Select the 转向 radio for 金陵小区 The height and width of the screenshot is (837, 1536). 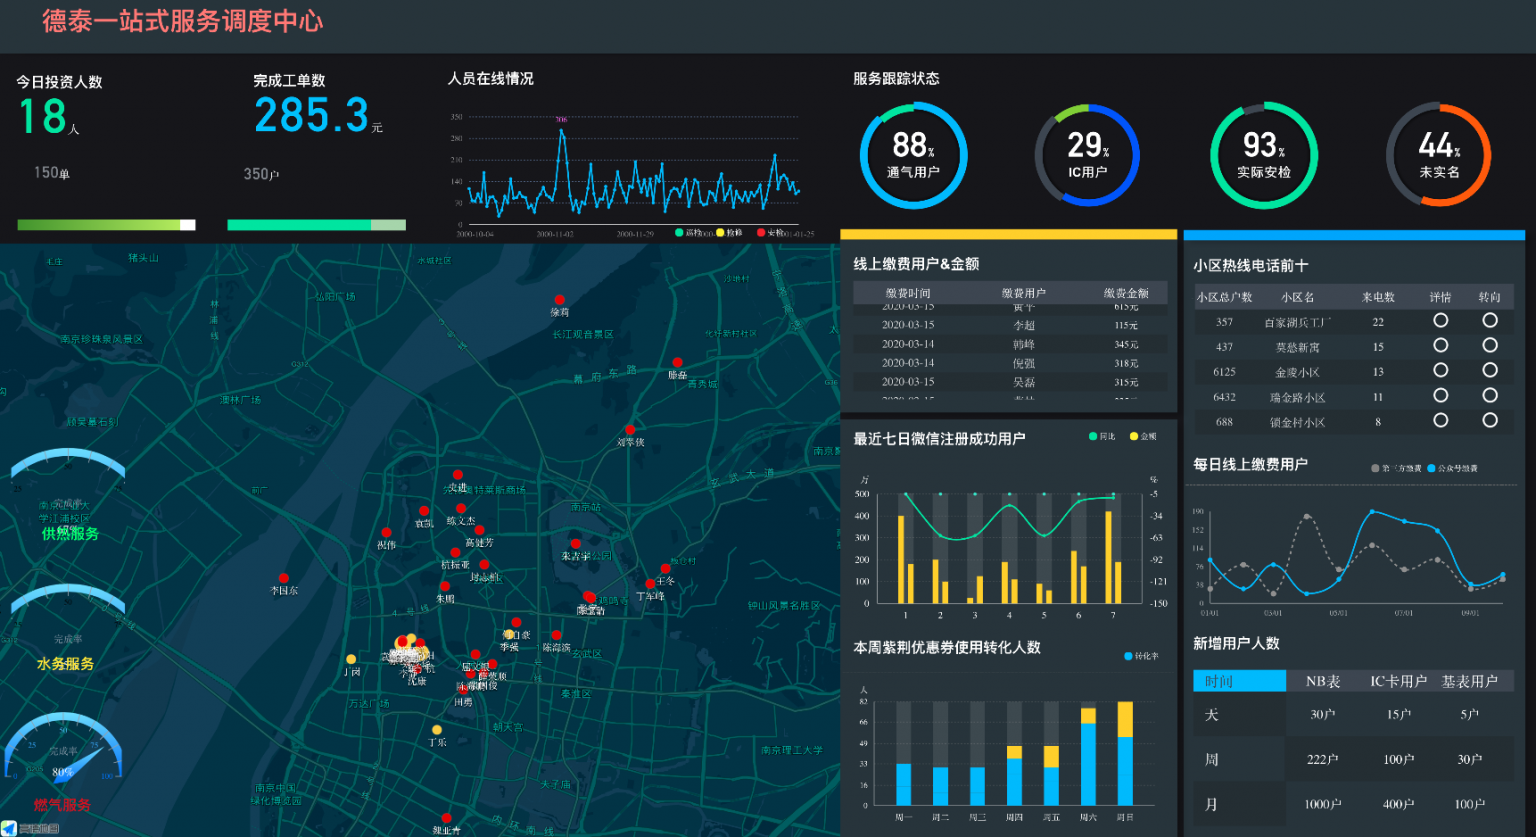tap(1490, 370)
